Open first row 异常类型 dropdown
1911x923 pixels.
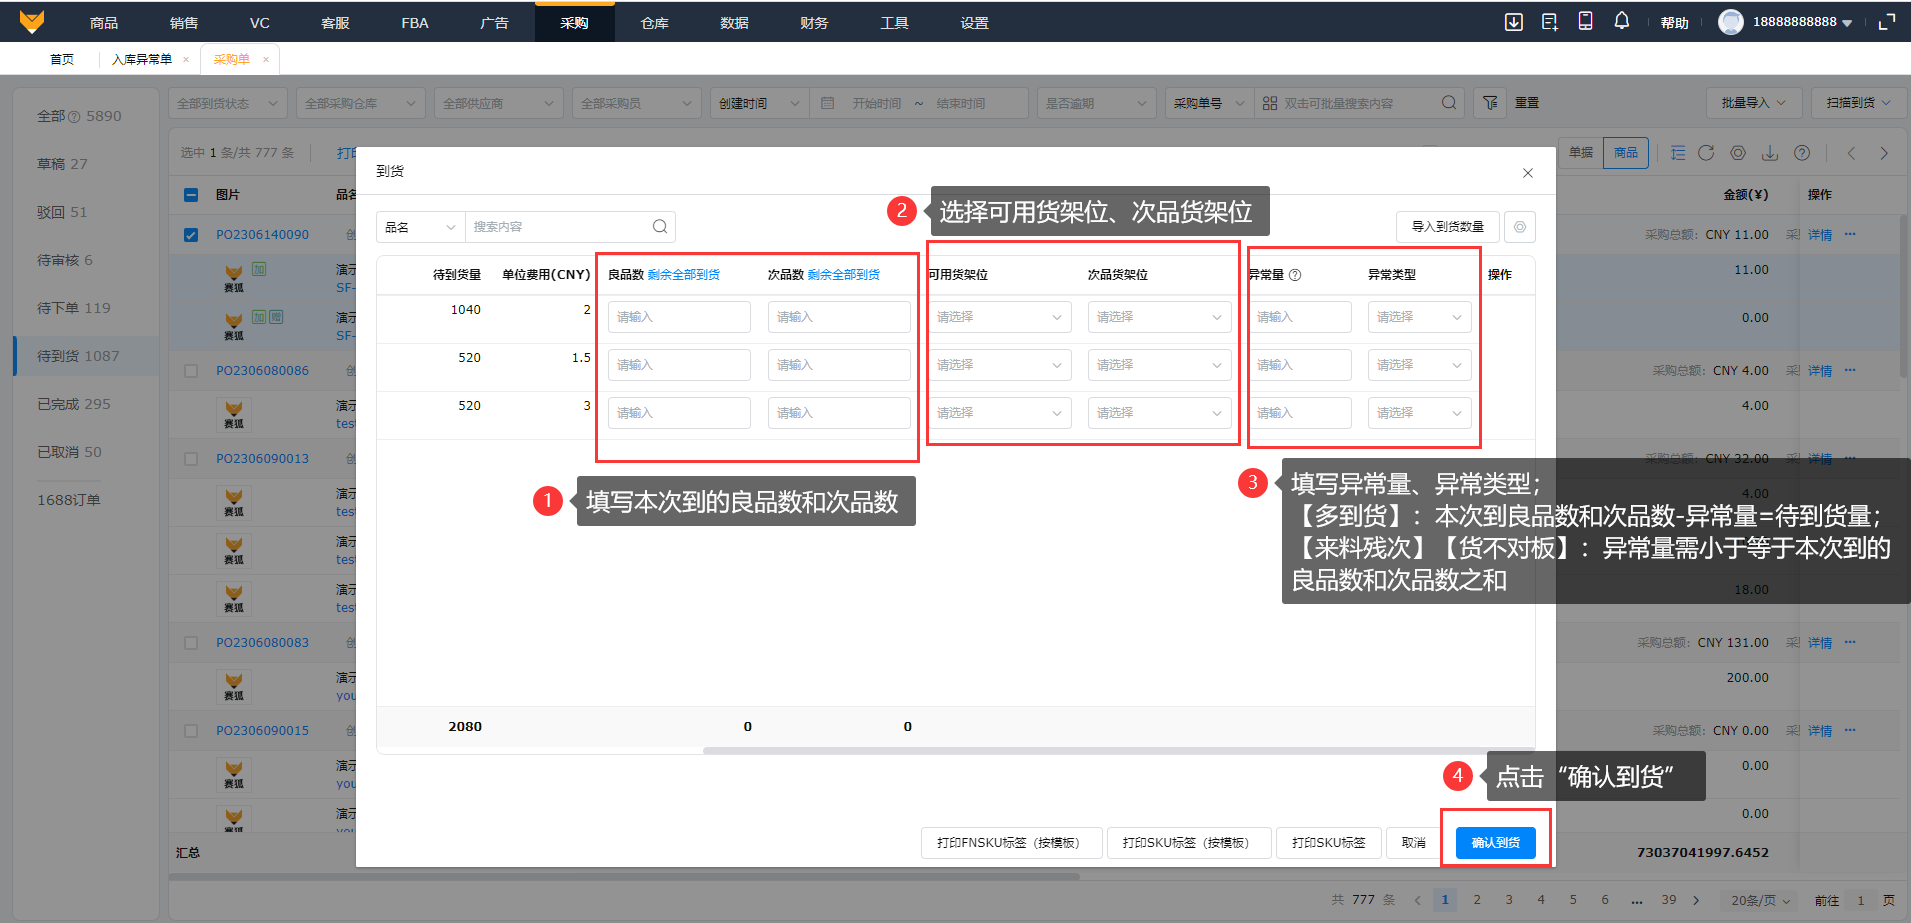pos(1418,317)
